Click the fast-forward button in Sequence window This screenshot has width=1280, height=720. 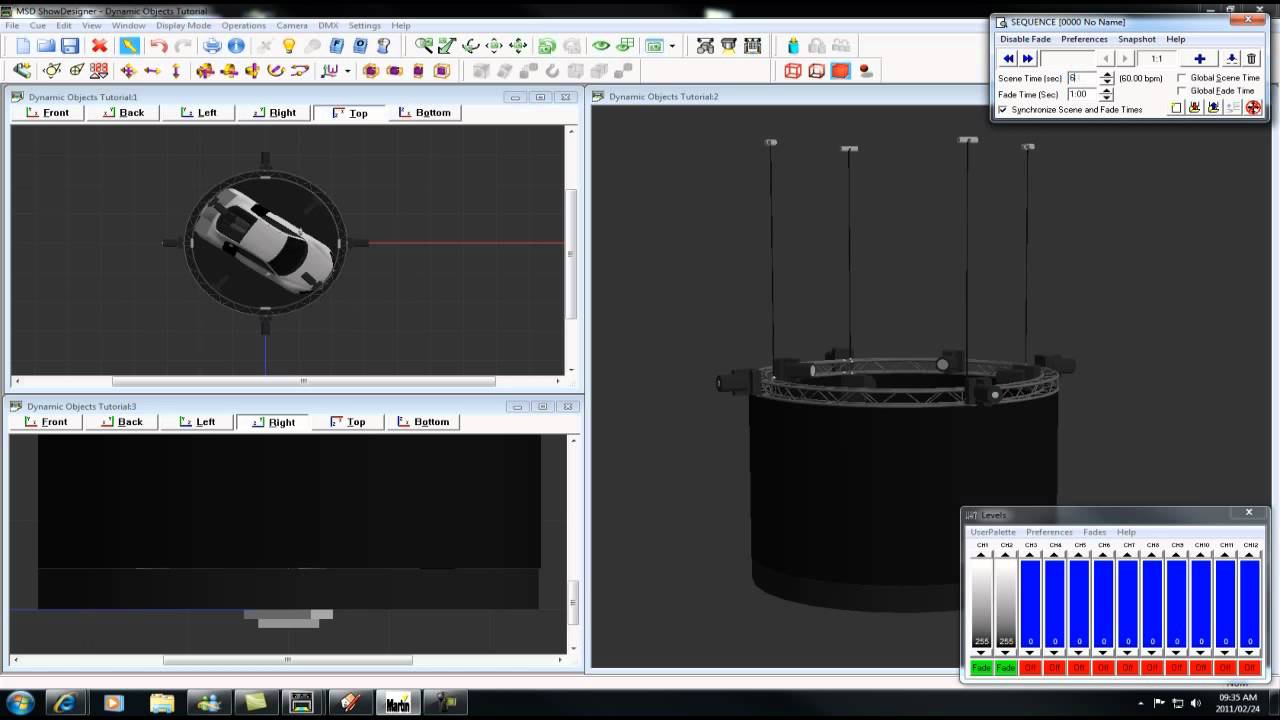[1027, 59]
